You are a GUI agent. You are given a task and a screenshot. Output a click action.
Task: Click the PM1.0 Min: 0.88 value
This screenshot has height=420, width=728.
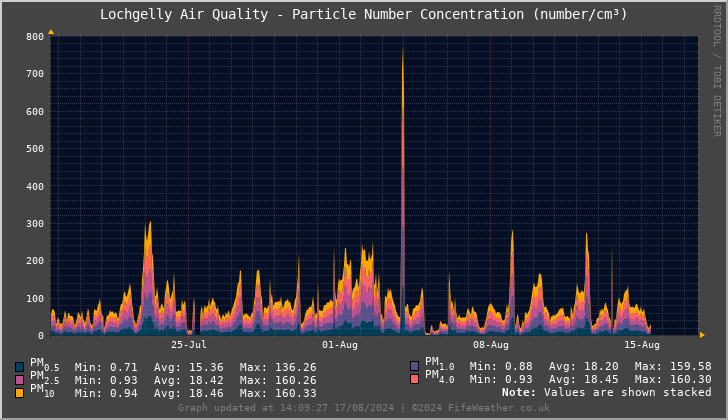(x=501, y=366)
